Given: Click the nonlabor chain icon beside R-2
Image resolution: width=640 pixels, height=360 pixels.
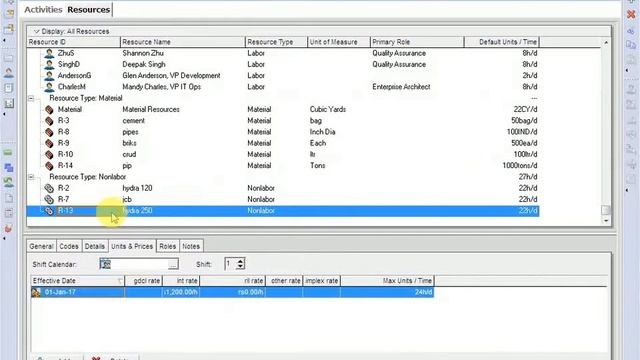Looking at the screenshot, I should 49,188.
